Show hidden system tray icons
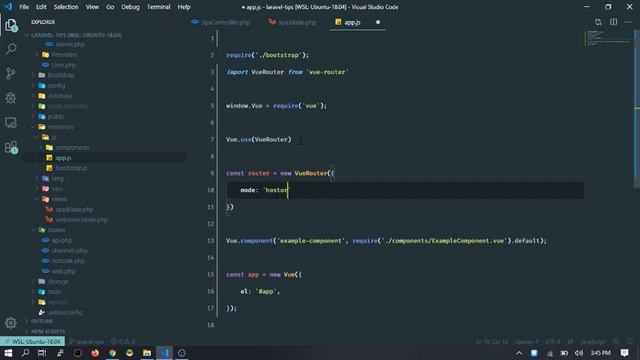Screen dimensions: 640x360 (519, 353)
